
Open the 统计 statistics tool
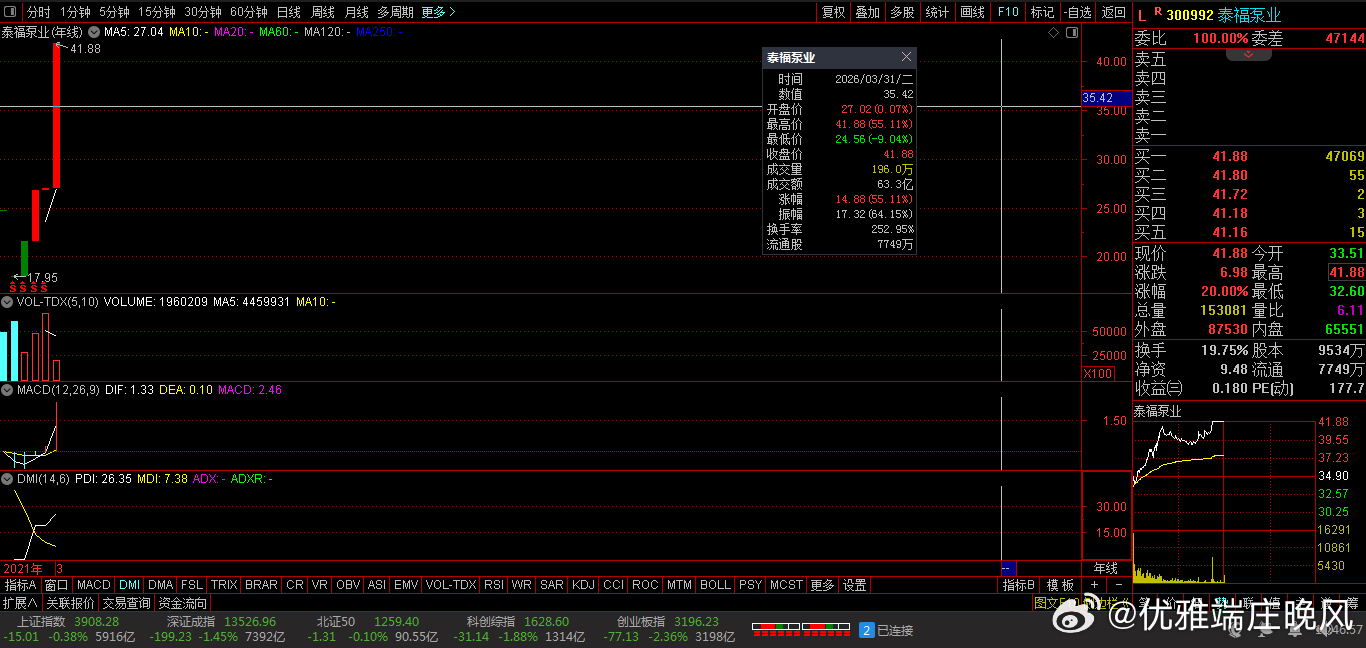(937, 12)
